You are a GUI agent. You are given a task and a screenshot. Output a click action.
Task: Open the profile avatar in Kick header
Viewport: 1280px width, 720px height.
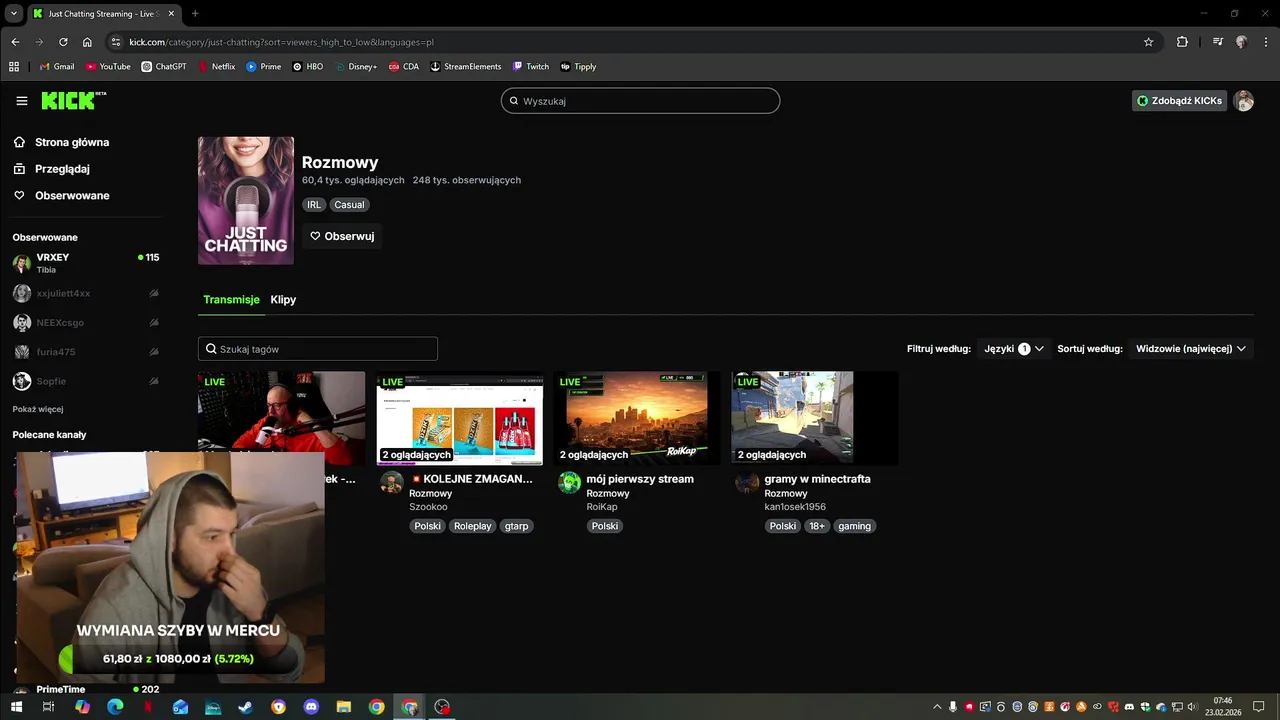1243,101
